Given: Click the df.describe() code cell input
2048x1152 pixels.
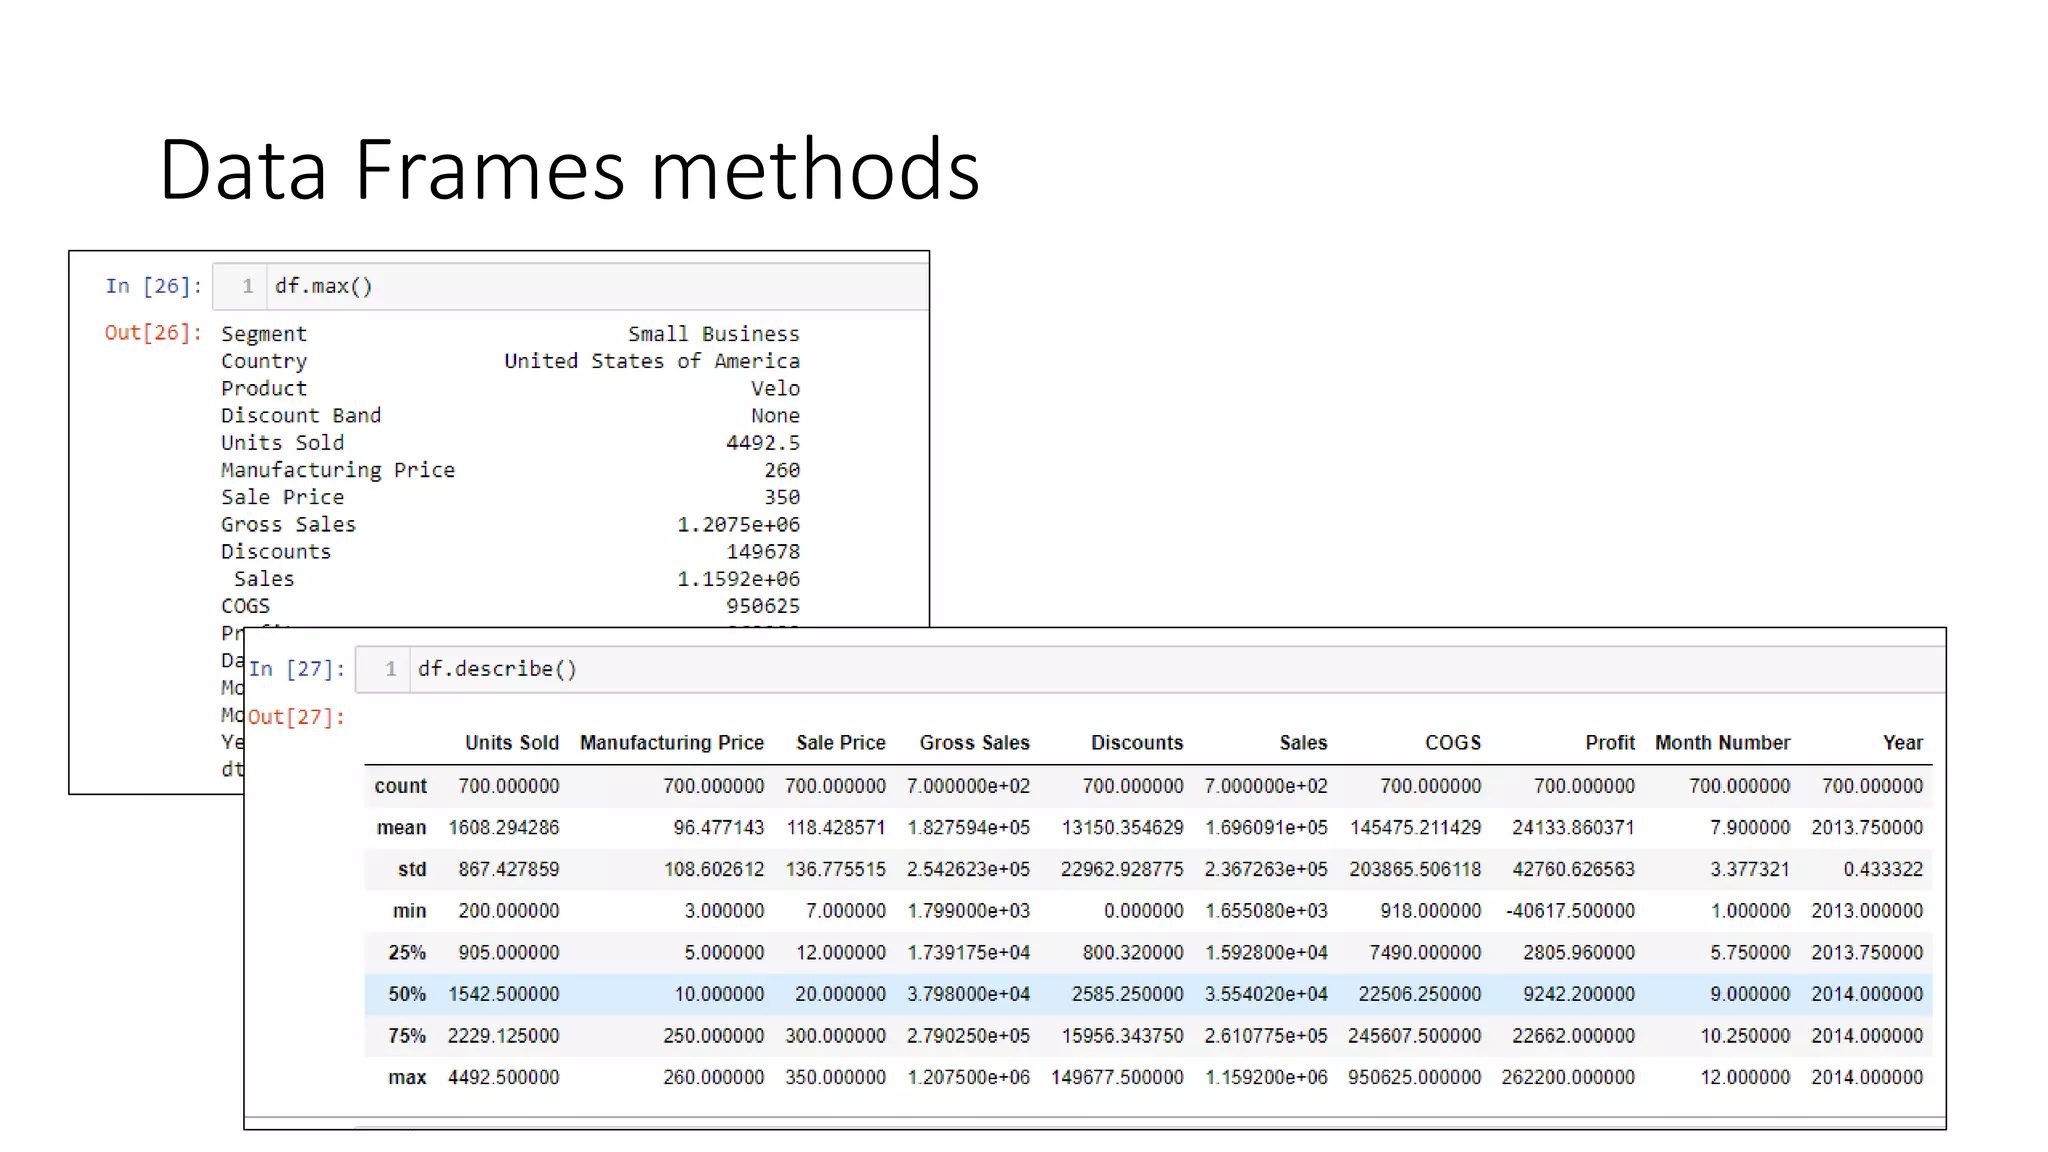Looking at the screenshot, I should pyautogui.click(x=1150, y=669).
